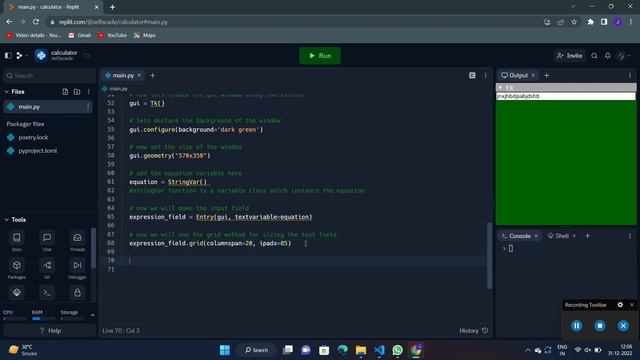Click the Python logo of the calculator repl
The height and width of the screenshot is (360, 640).
[x=41, y=56]
